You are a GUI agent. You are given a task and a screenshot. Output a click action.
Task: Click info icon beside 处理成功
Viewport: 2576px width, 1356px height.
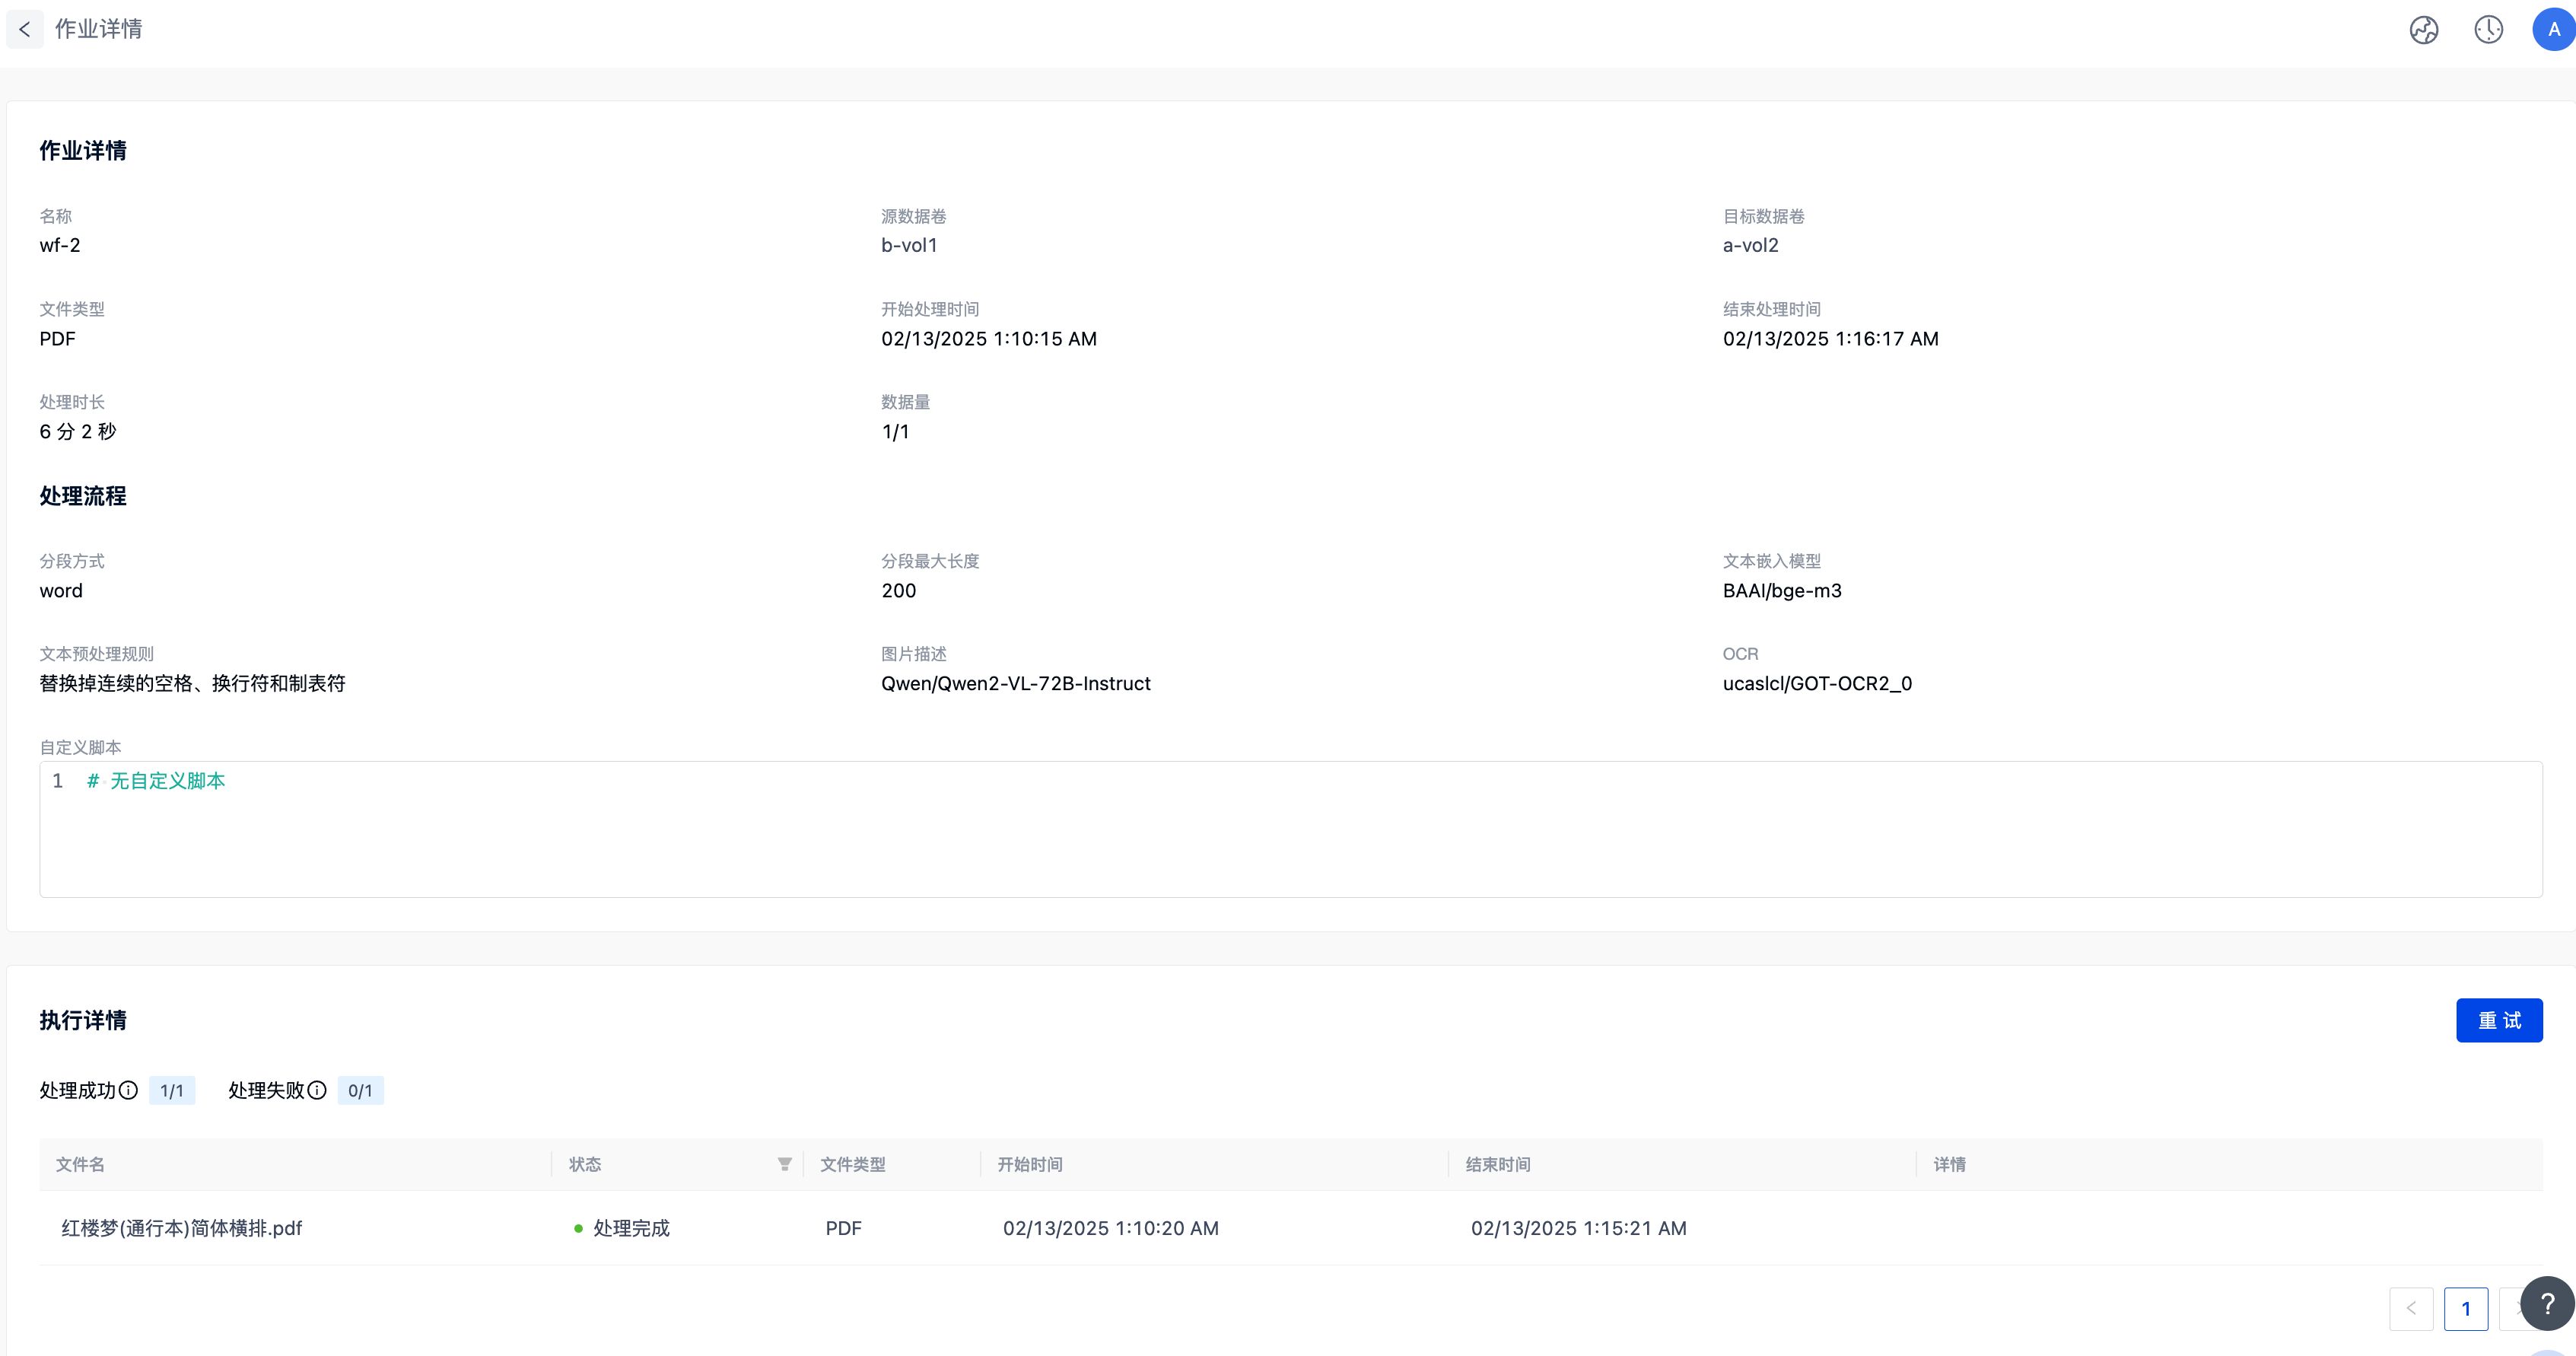pyautogui.click(x=128, y=1090)
